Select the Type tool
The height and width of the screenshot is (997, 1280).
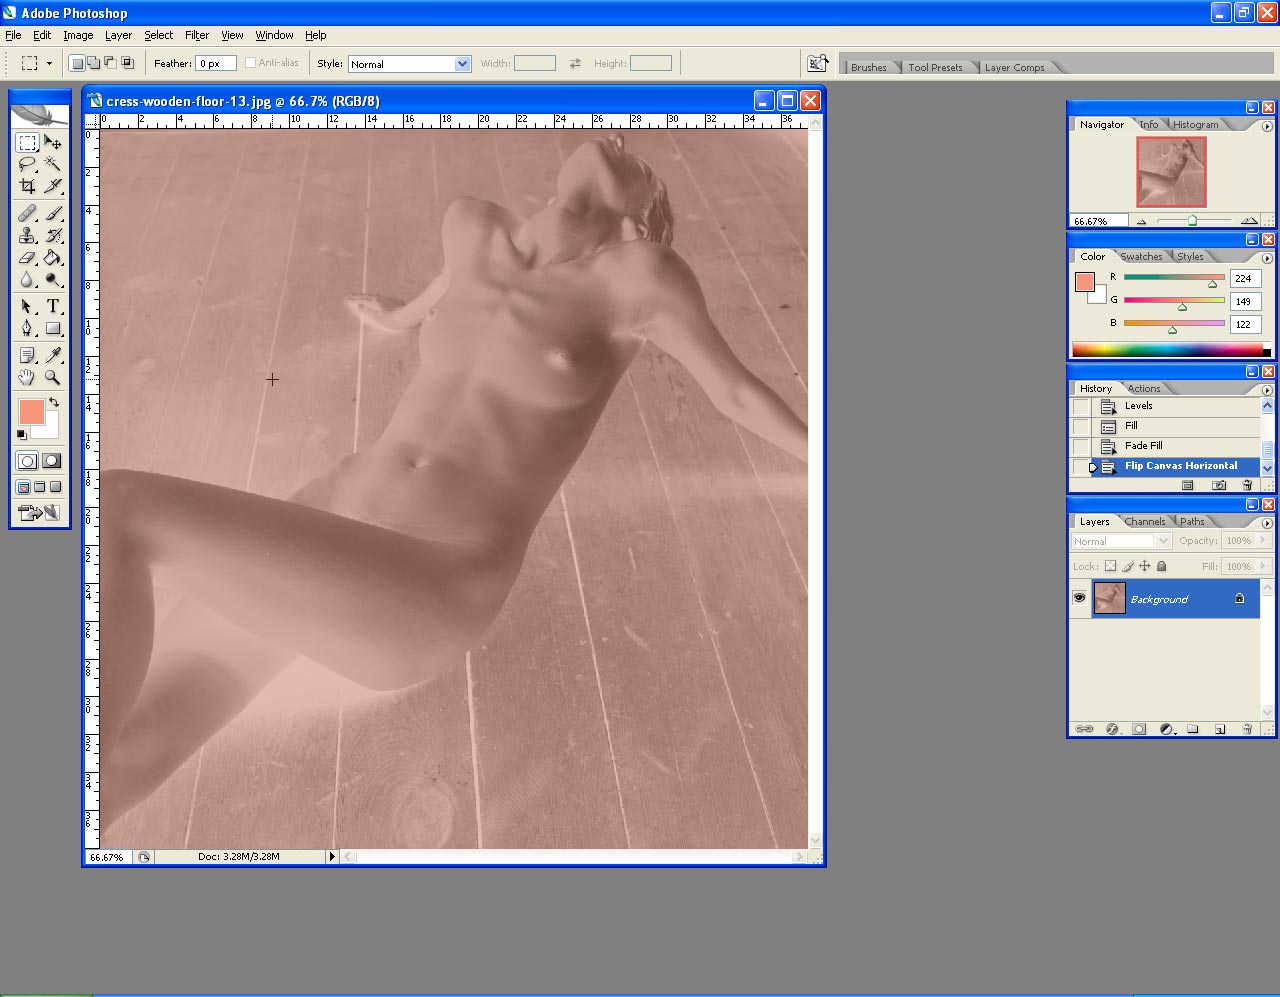click(x=53, y=307)
